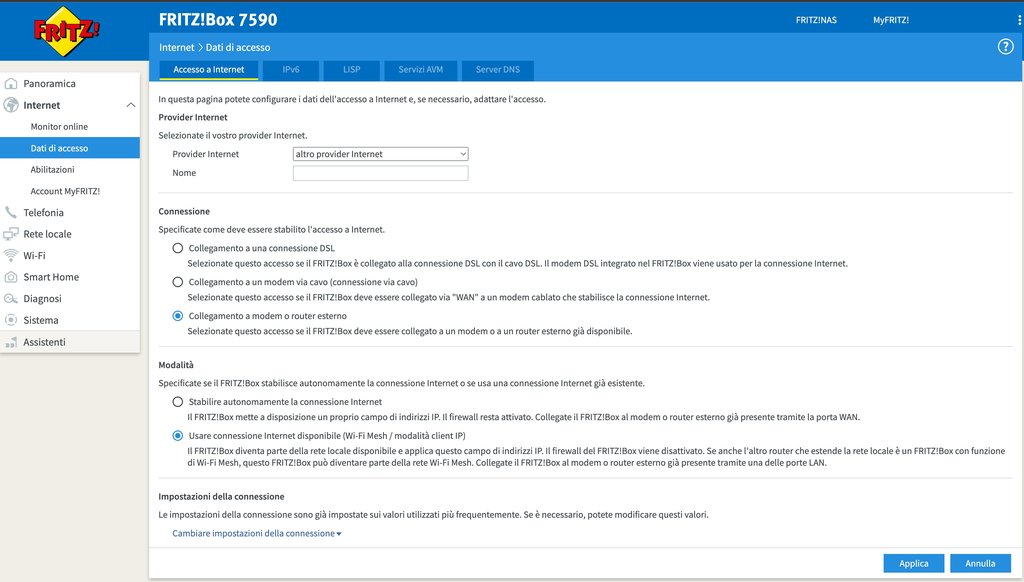1024x582 pixels.
Task: Click the Panoramica house icon
Action: 11,84
